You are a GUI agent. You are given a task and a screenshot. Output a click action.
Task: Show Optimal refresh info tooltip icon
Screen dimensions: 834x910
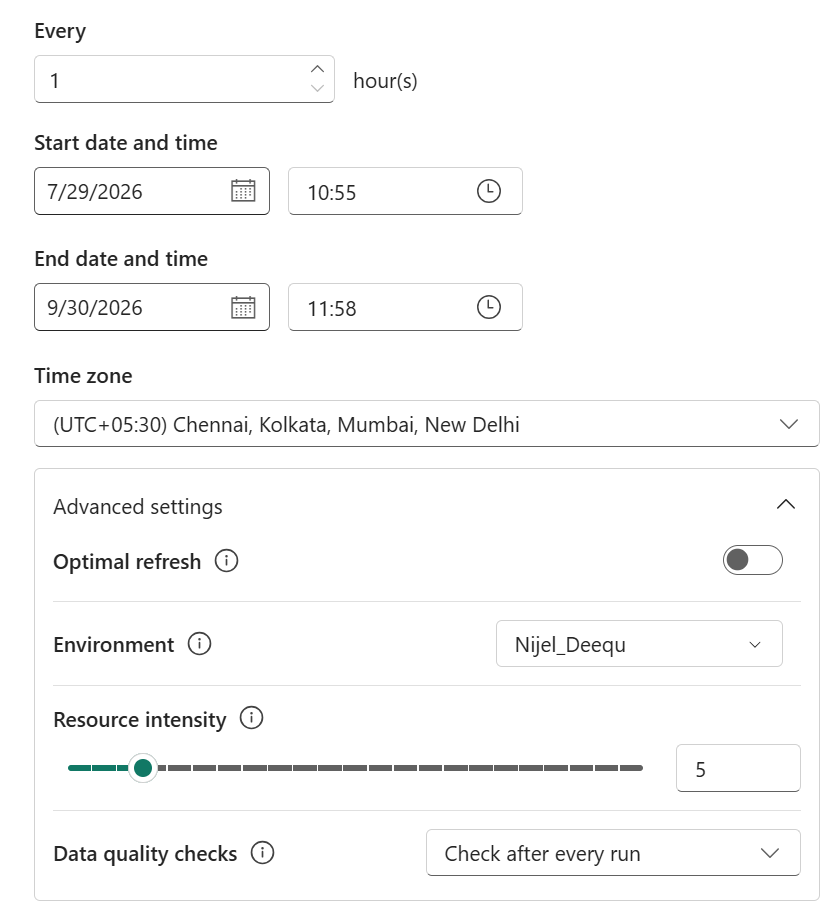[x=226, y=561]
